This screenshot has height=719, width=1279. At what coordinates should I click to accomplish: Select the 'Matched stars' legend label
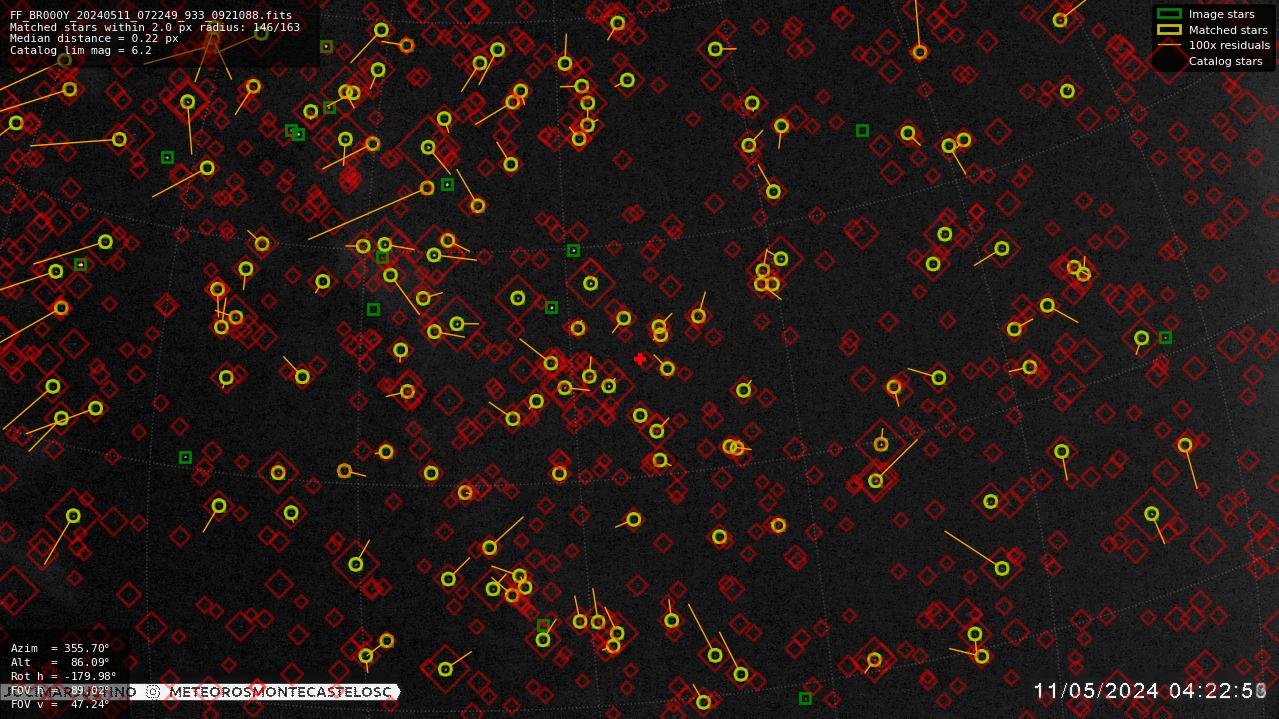click(x=1228, y=30)
